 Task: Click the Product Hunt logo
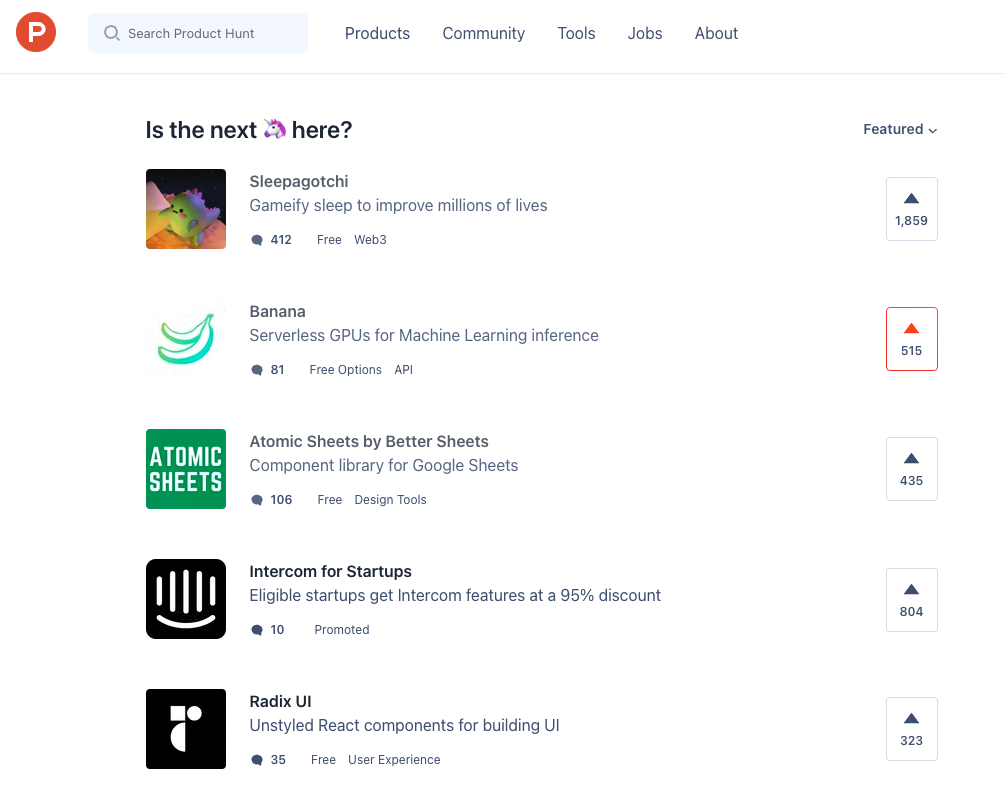point(36,33)
